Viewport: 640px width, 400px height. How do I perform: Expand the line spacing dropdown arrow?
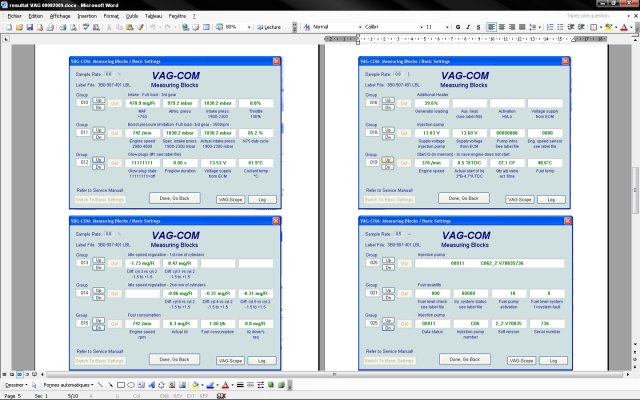[x=540, y=27]
